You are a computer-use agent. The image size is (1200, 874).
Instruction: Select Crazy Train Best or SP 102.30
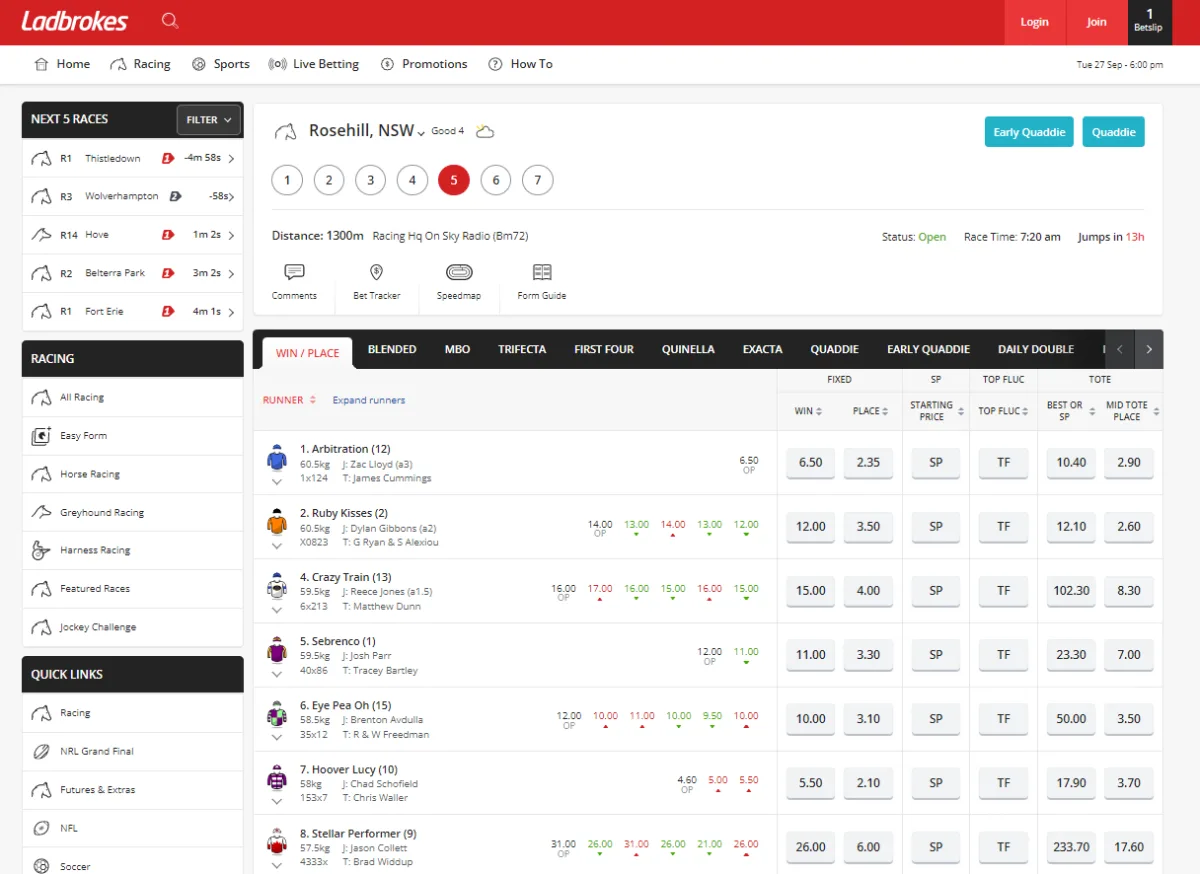[x=1071, y=591]
